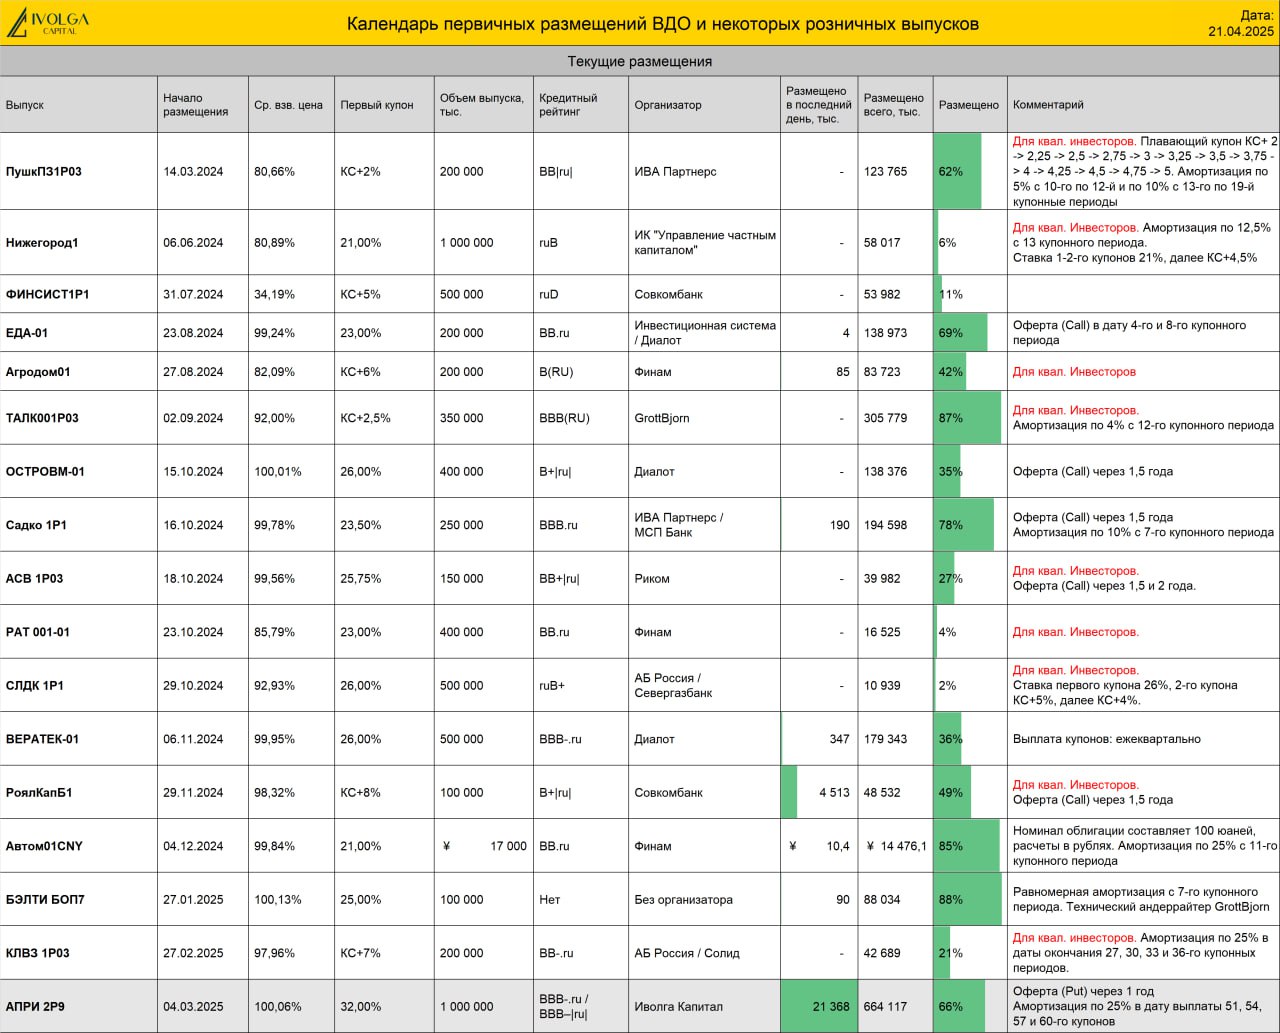Select the total placed value 305 779
This screenshot has height=1033, width=1280.
886,418
